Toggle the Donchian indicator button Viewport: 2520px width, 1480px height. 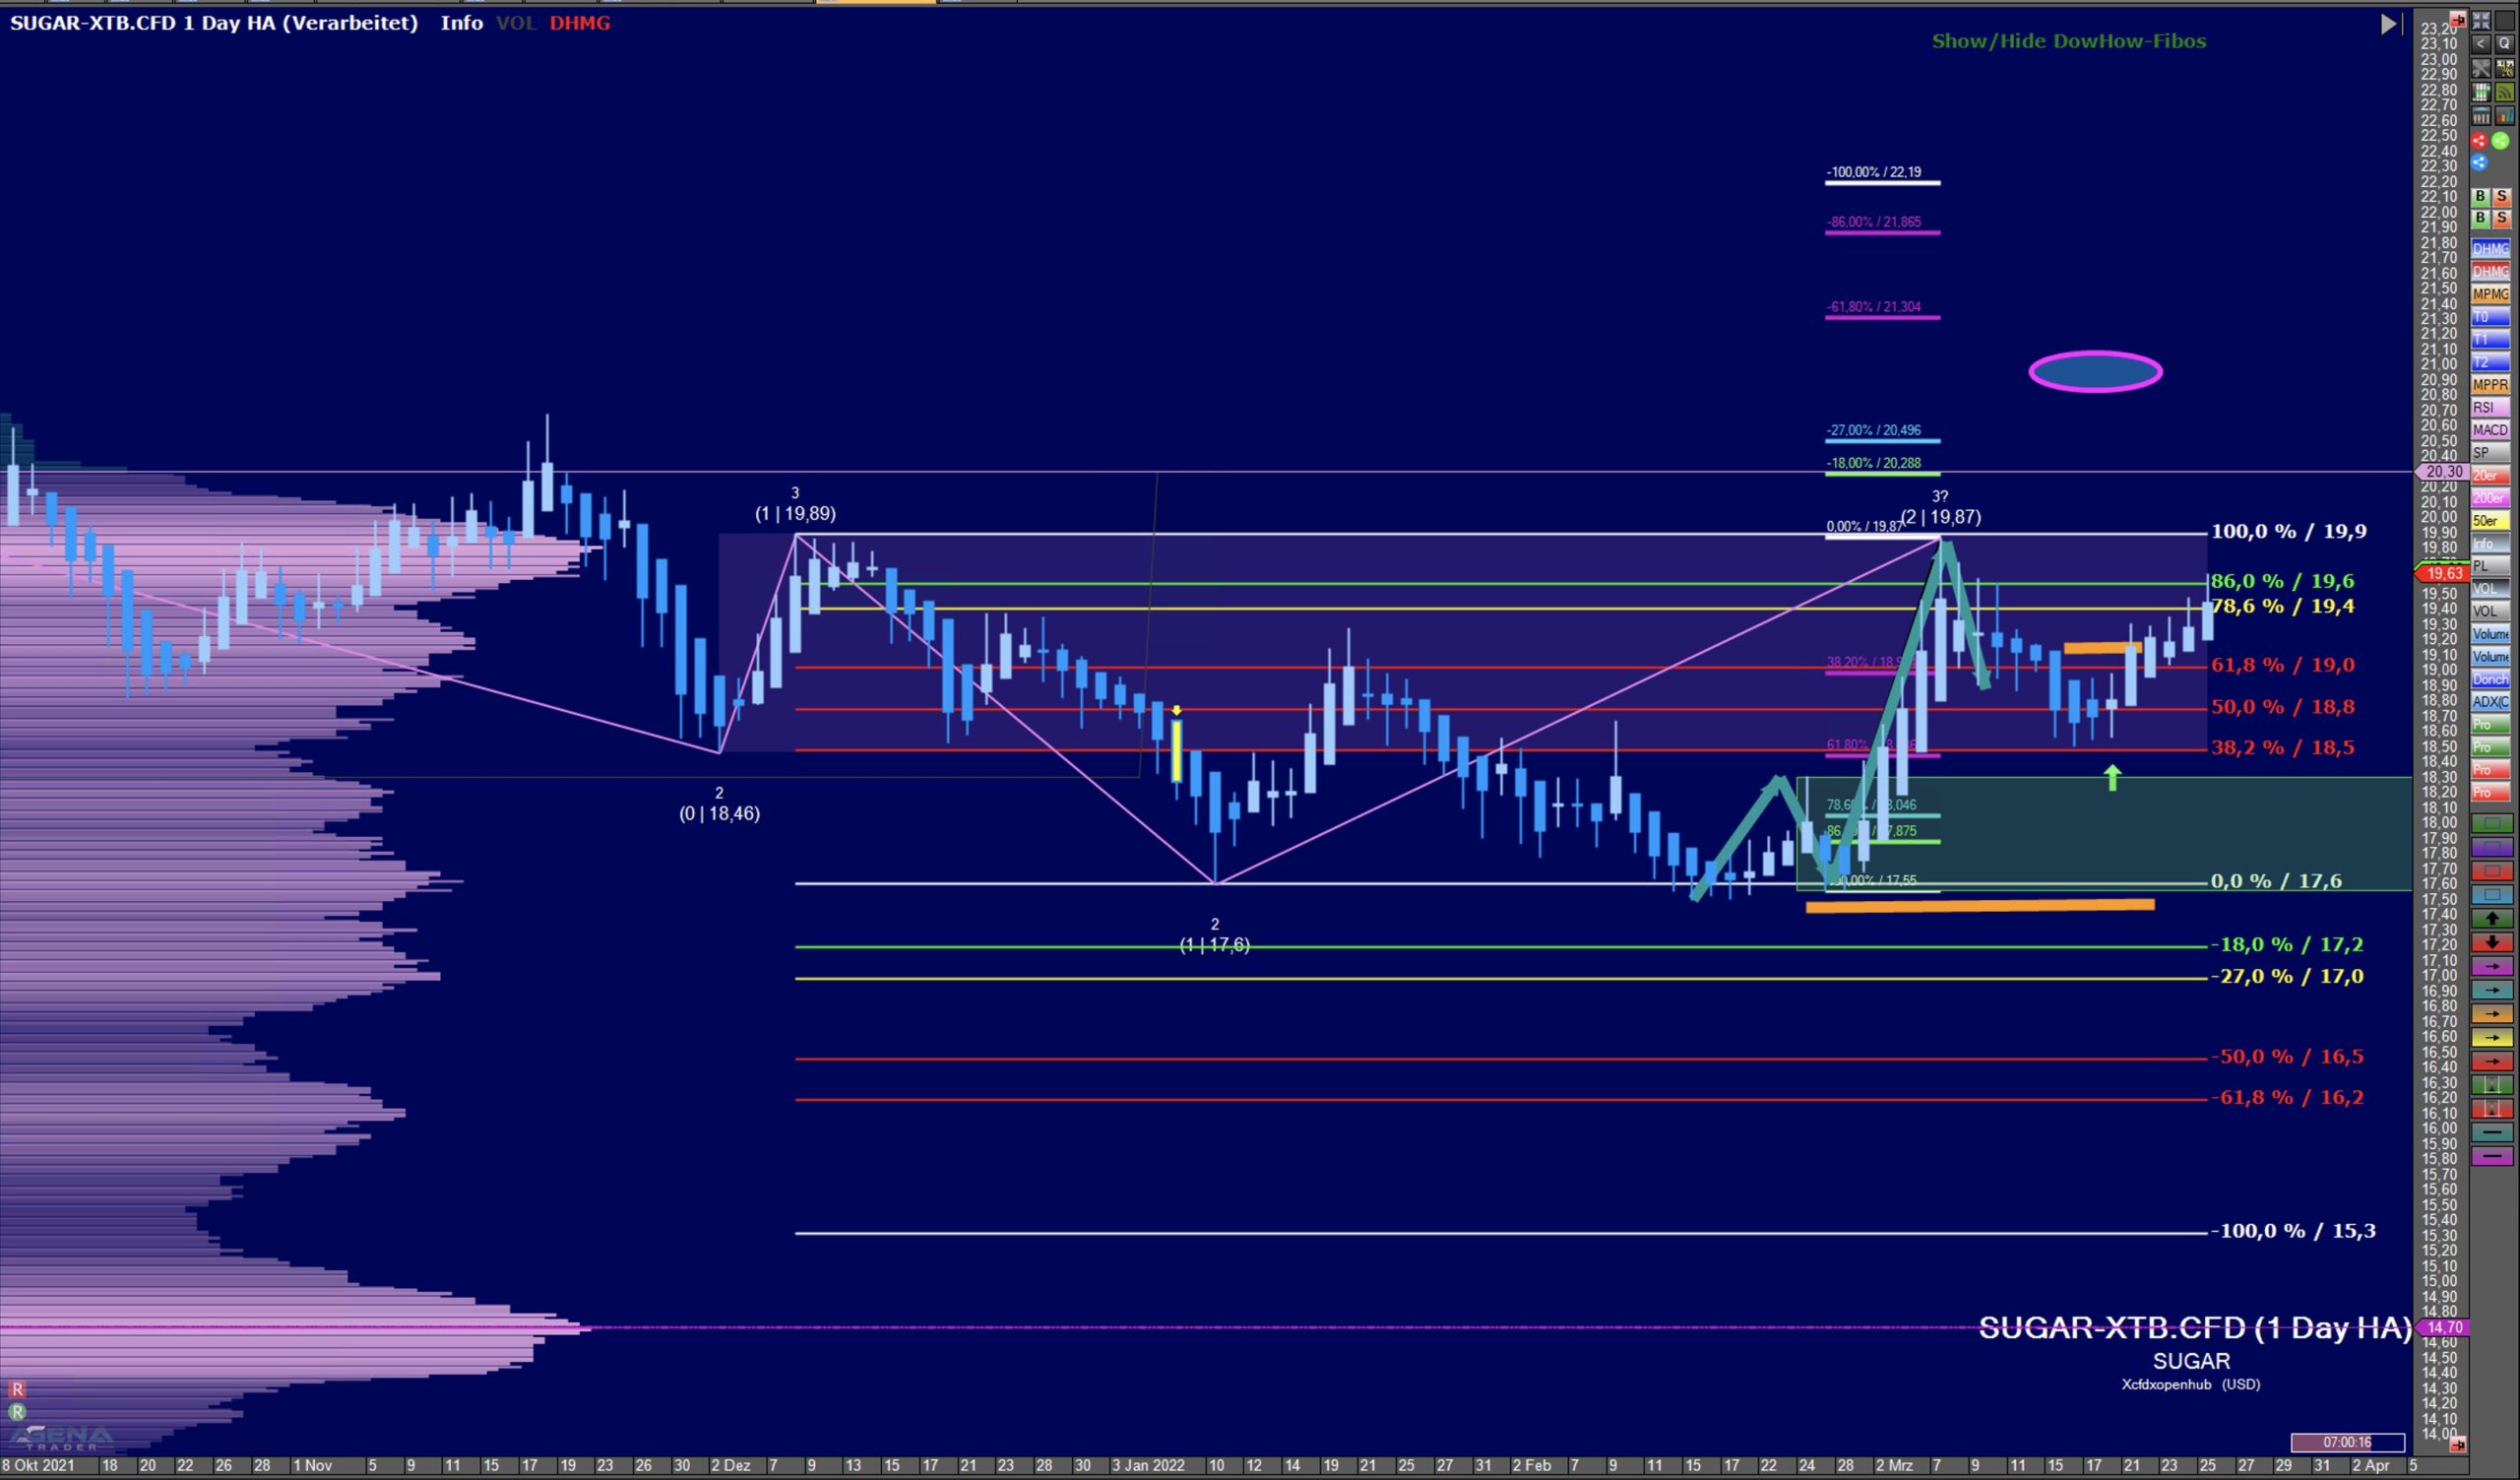(2489, 679)
